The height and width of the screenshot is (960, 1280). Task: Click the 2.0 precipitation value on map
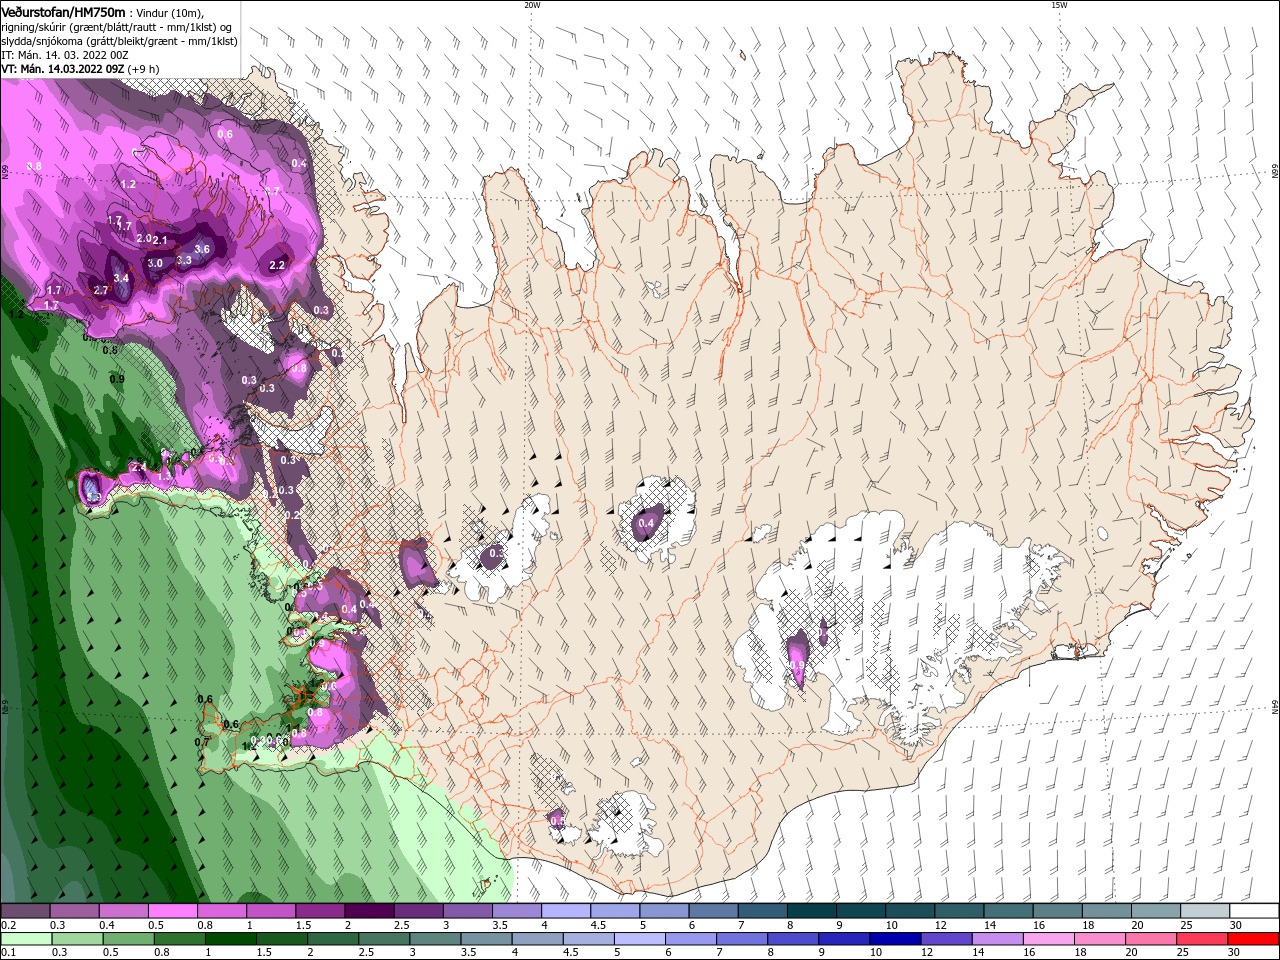coord(143,238)
